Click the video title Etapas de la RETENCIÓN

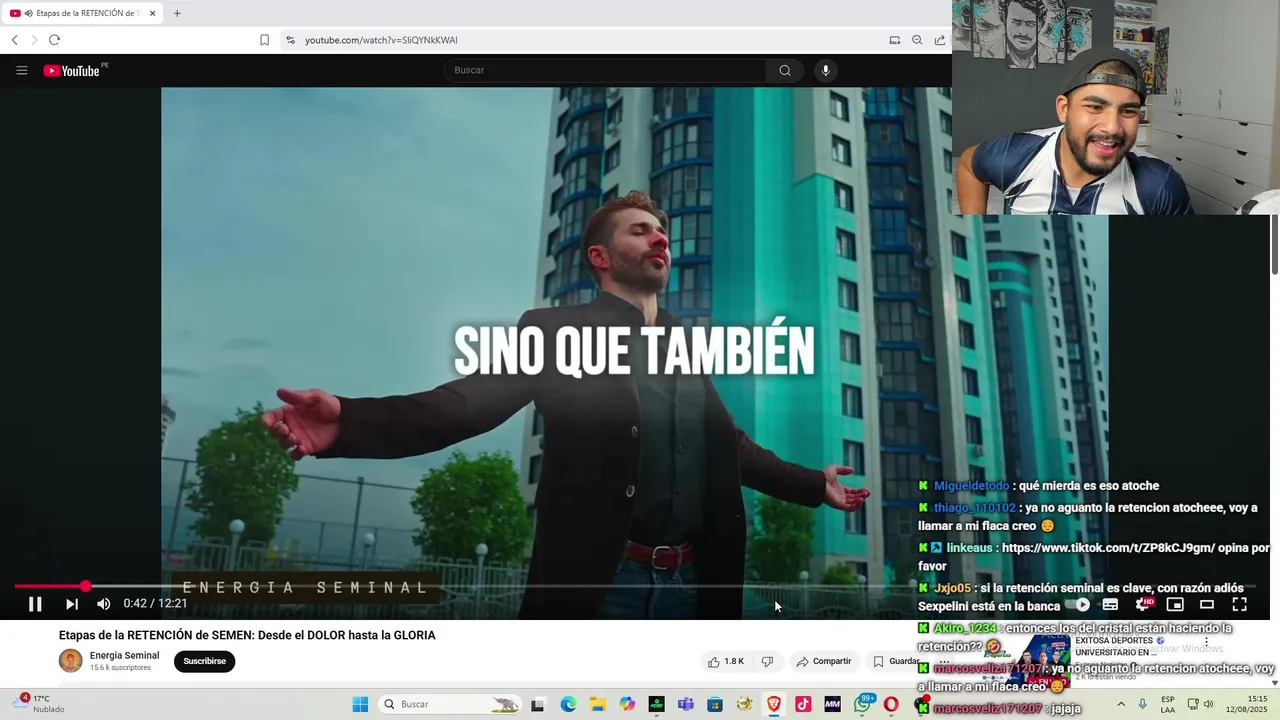click(x=247, y=635)
